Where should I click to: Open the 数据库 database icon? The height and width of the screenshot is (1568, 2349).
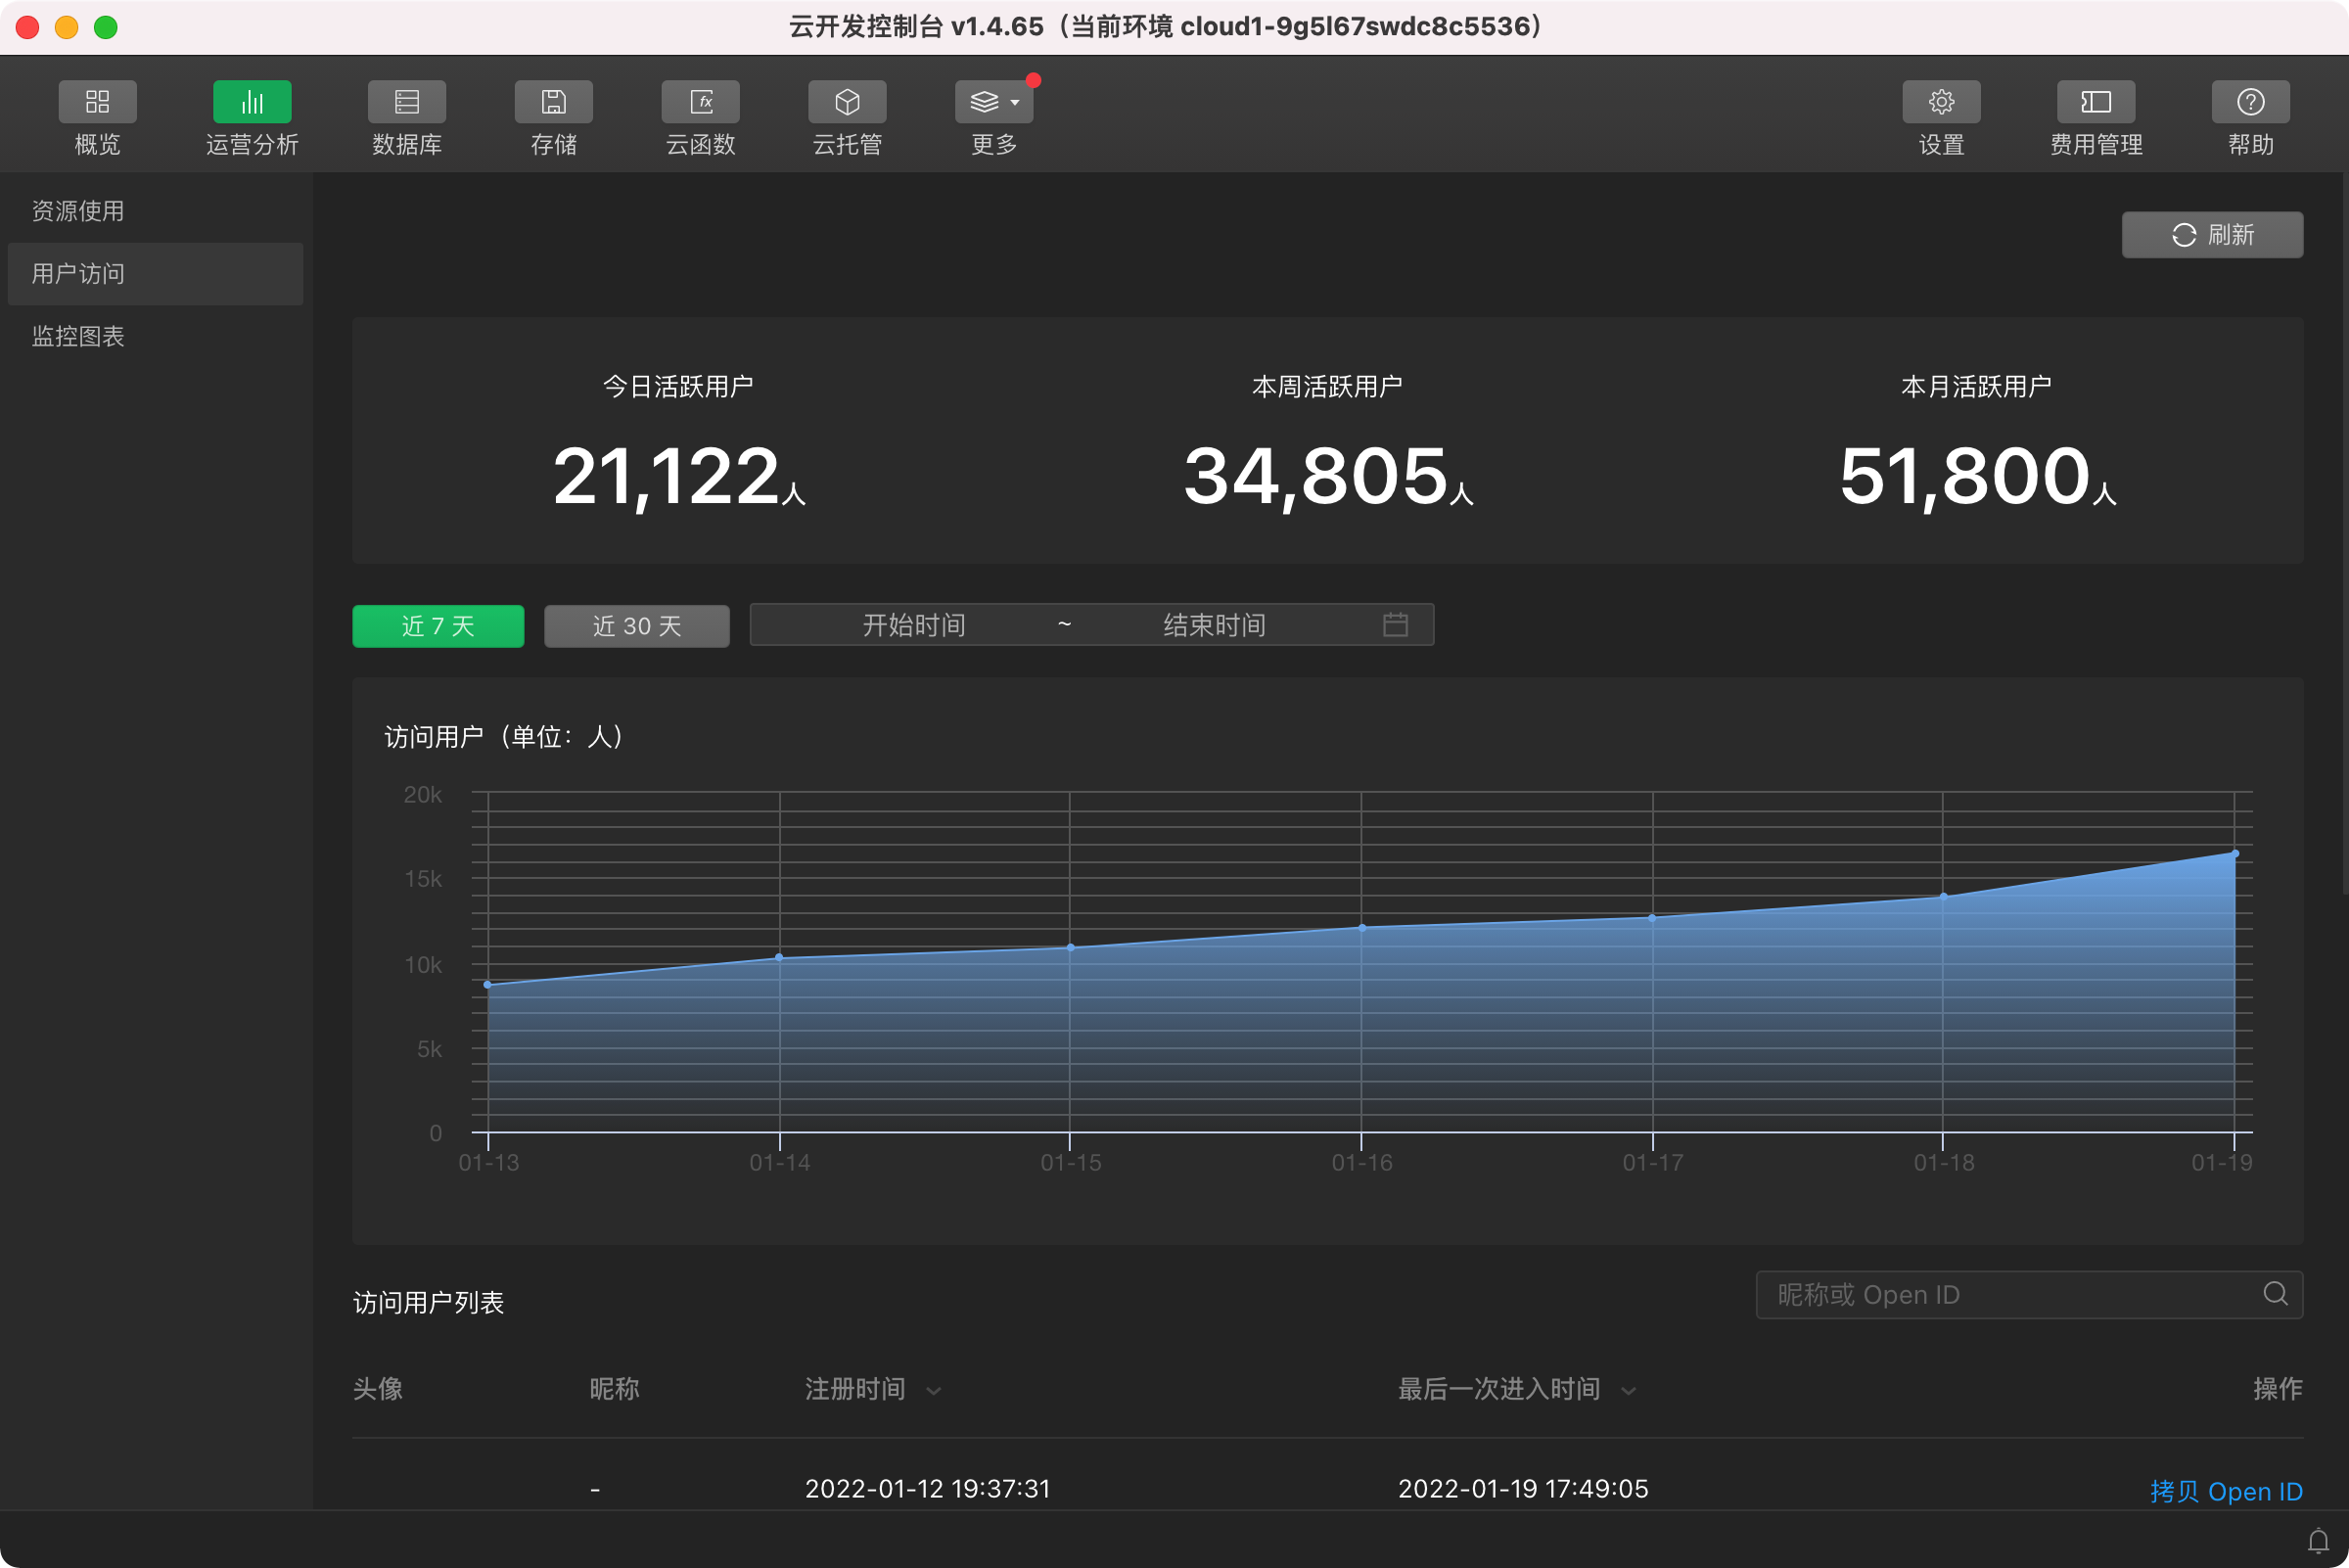coord(406,102)
